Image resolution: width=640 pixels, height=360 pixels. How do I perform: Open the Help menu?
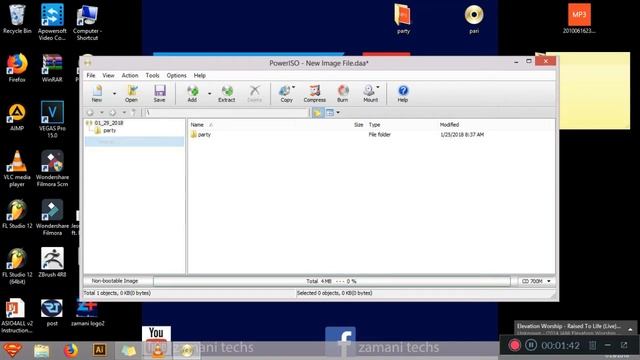click(200, 76)
